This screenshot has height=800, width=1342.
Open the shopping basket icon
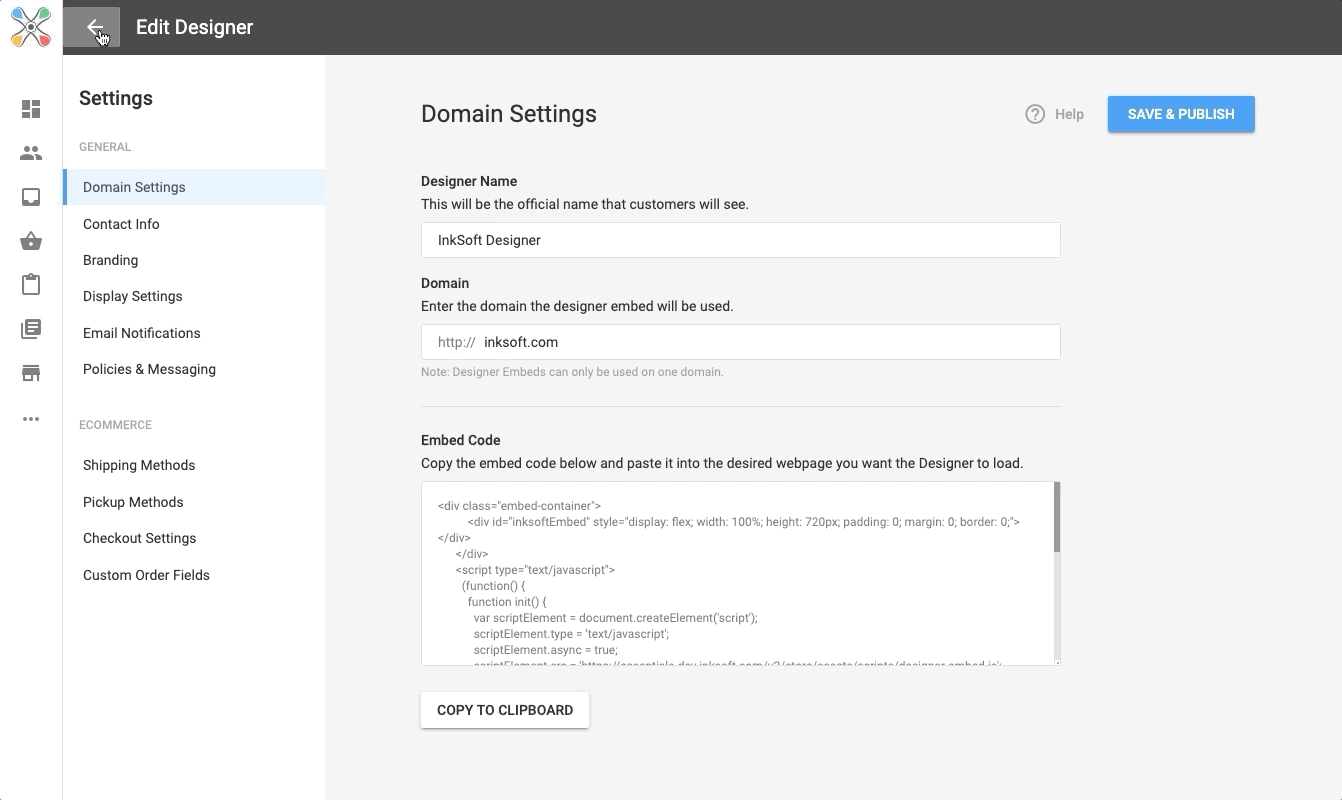click(31, 241)
